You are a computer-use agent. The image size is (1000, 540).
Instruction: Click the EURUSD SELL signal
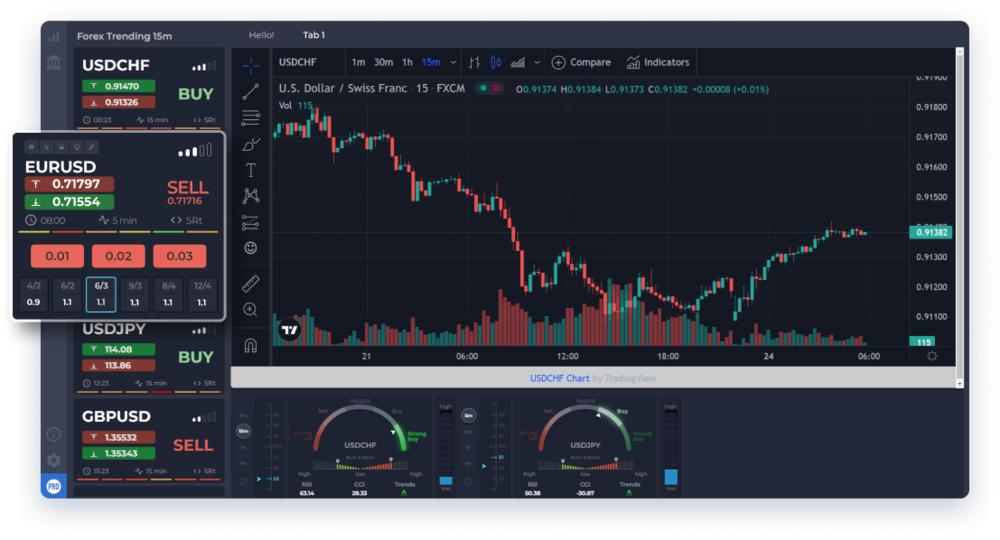[x=188, y=187]
